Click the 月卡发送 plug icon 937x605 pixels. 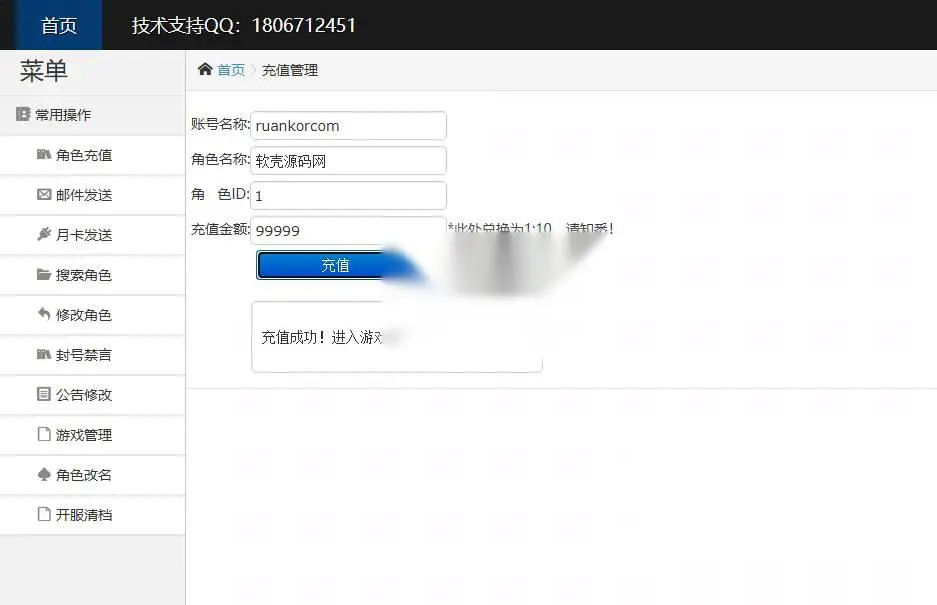coord(44,234)
